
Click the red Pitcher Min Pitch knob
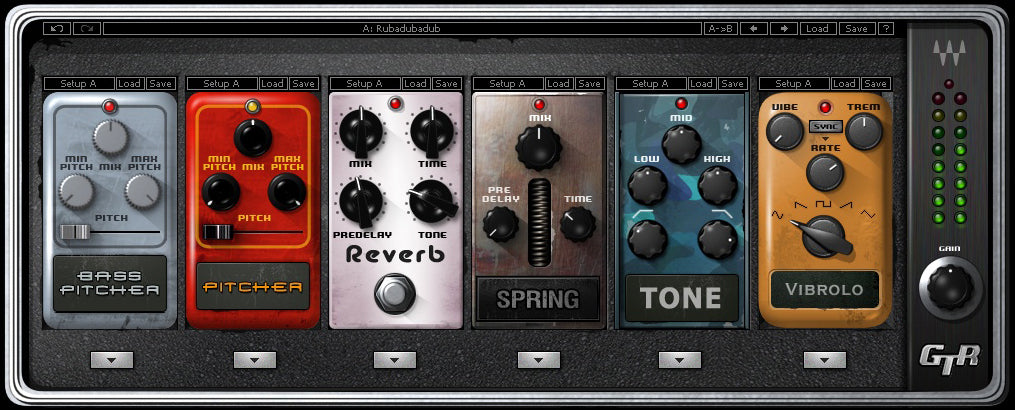pos(220,191)
